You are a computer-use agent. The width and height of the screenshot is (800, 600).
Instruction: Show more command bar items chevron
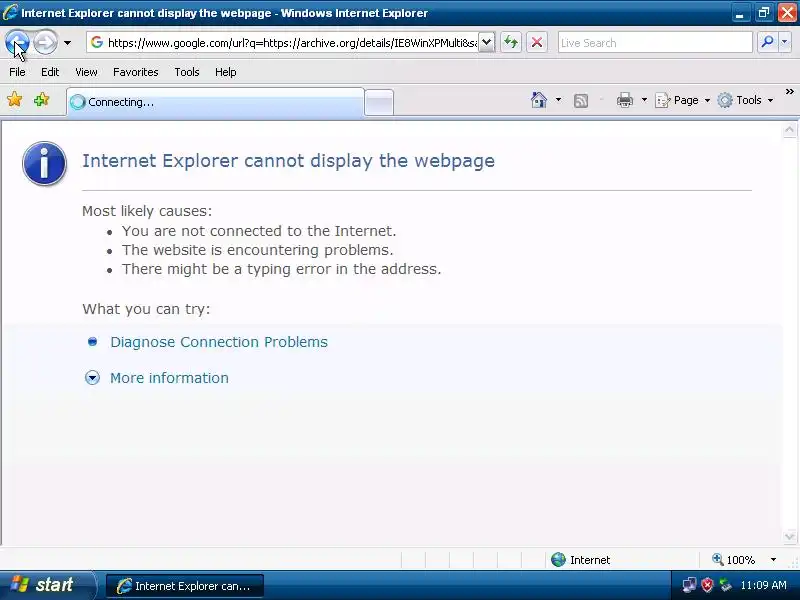pos(789,92)
